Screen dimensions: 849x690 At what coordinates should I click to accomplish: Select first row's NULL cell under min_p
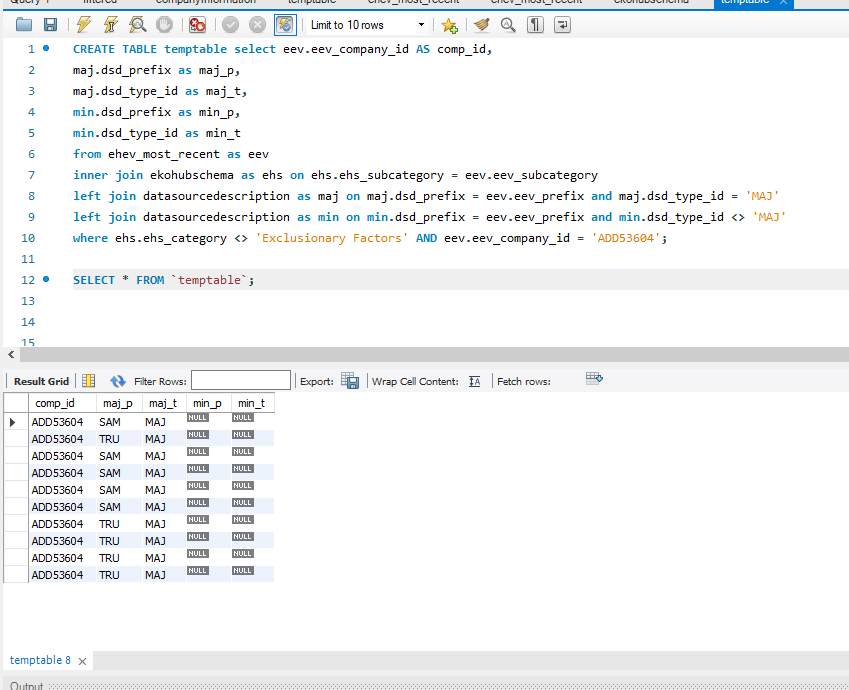pos(208,422)
